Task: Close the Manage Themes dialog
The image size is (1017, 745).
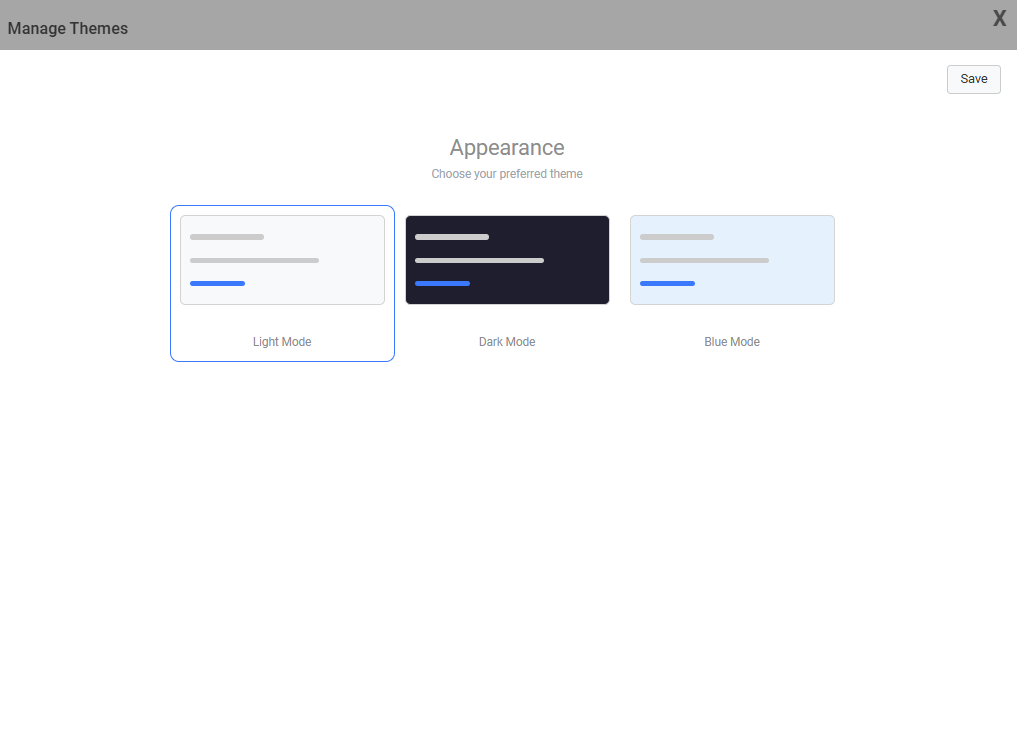Action: point(999,19)
